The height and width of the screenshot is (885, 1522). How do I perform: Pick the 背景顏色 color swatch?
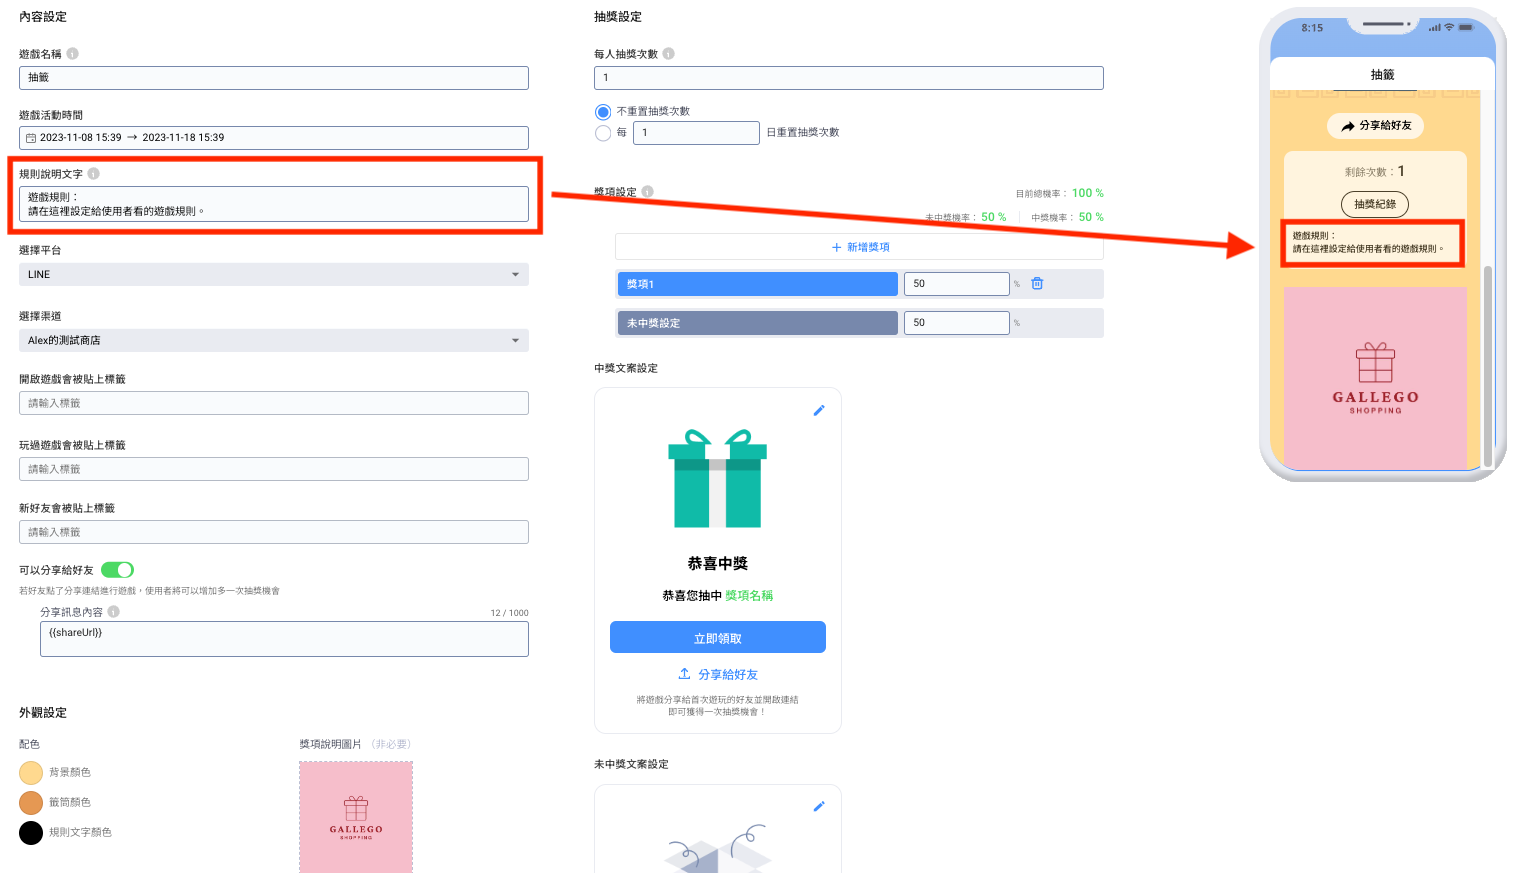[31, 773]
